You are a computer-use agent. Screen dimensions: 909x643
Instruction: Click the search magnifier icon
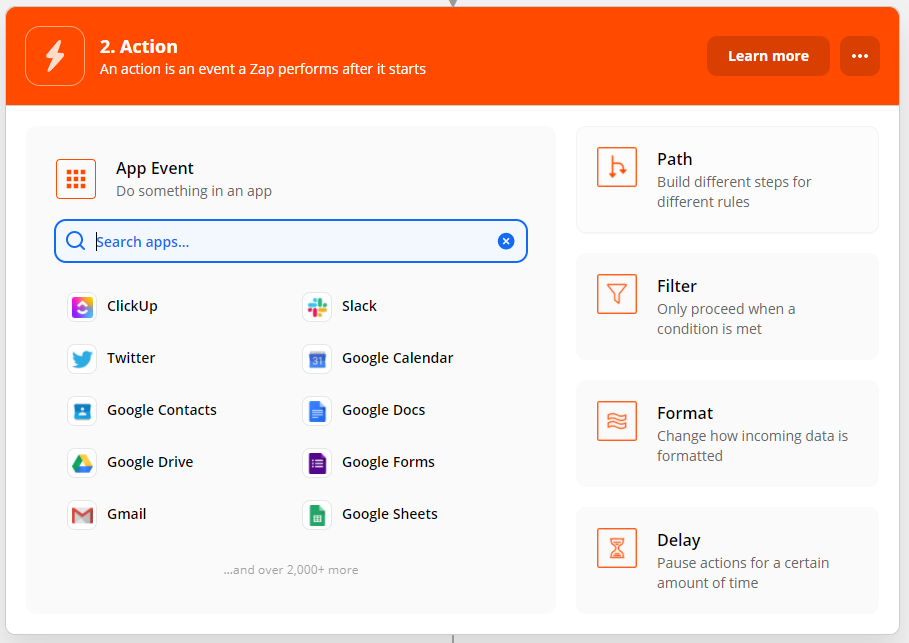pos(75,241)
